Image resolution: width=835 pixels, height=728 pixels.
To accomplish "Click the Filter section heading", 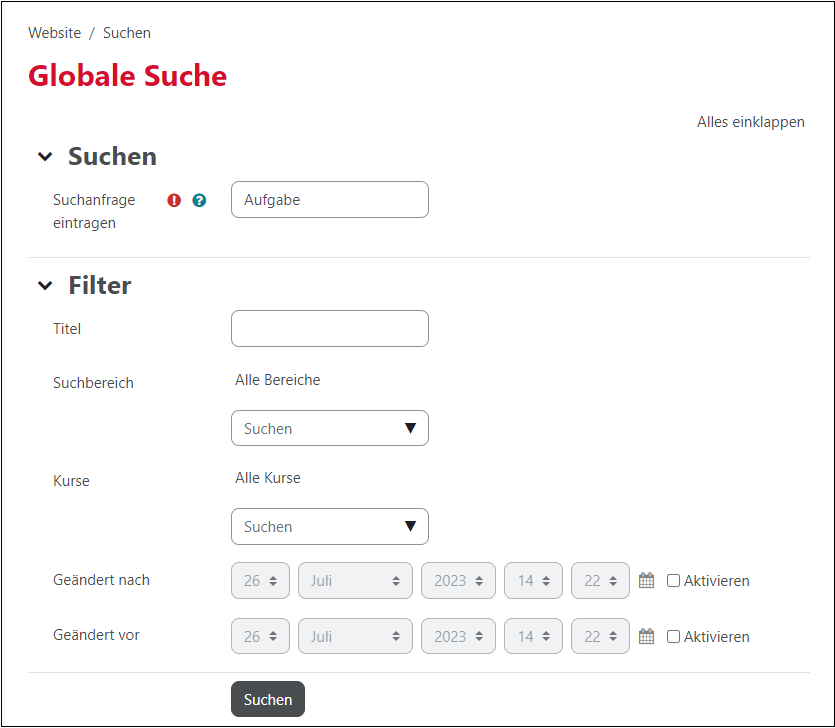I will [100, 285].
